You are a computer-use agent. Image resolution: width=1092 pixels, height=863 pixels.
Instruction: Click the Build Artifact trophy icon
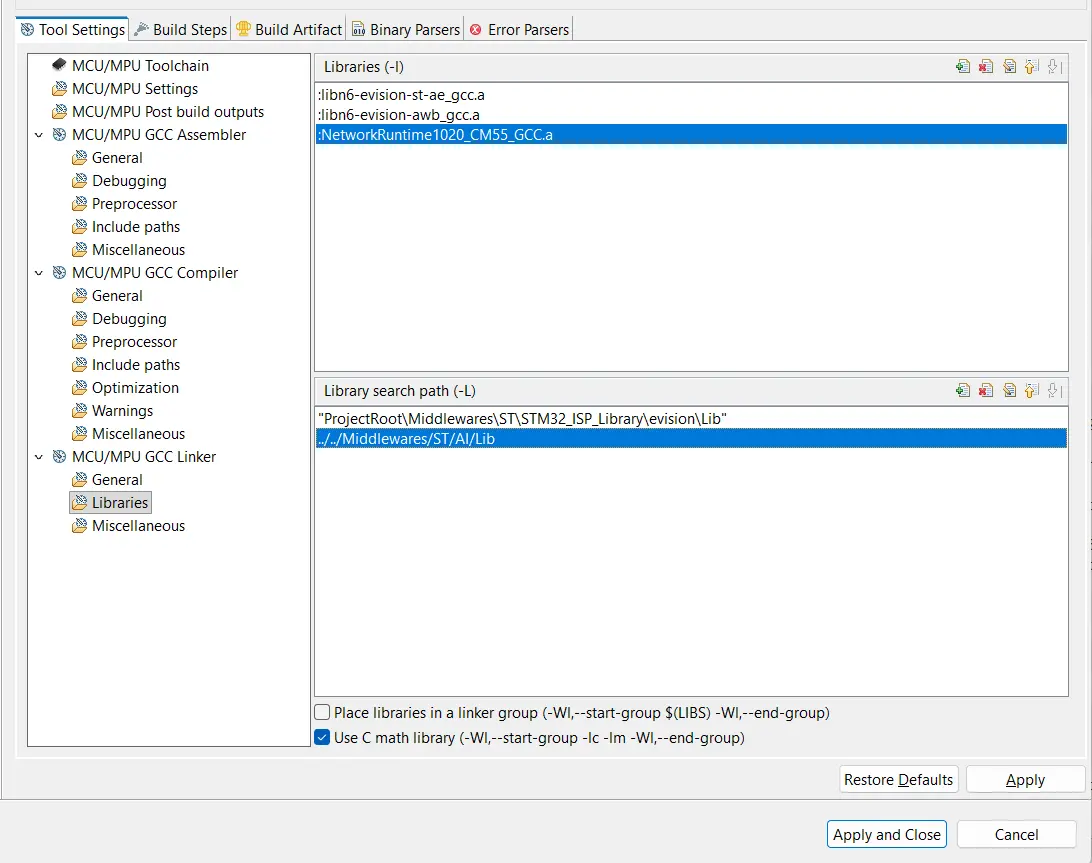(243, 29)
